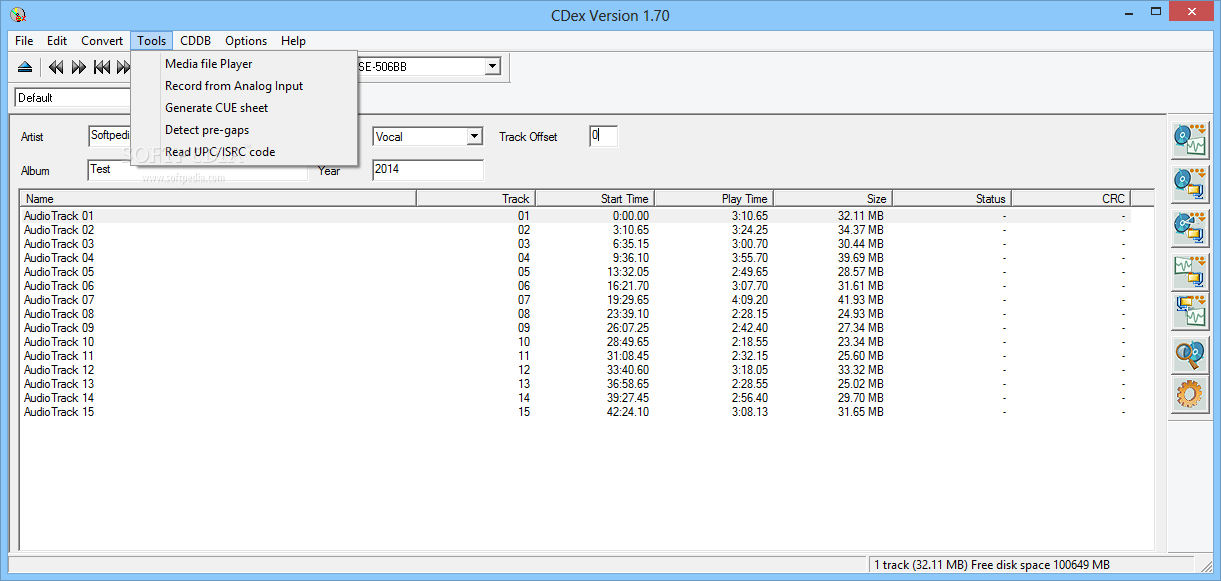Sort by the Track column header
This screenshot has width=1221, height=581.
point(475,198)
